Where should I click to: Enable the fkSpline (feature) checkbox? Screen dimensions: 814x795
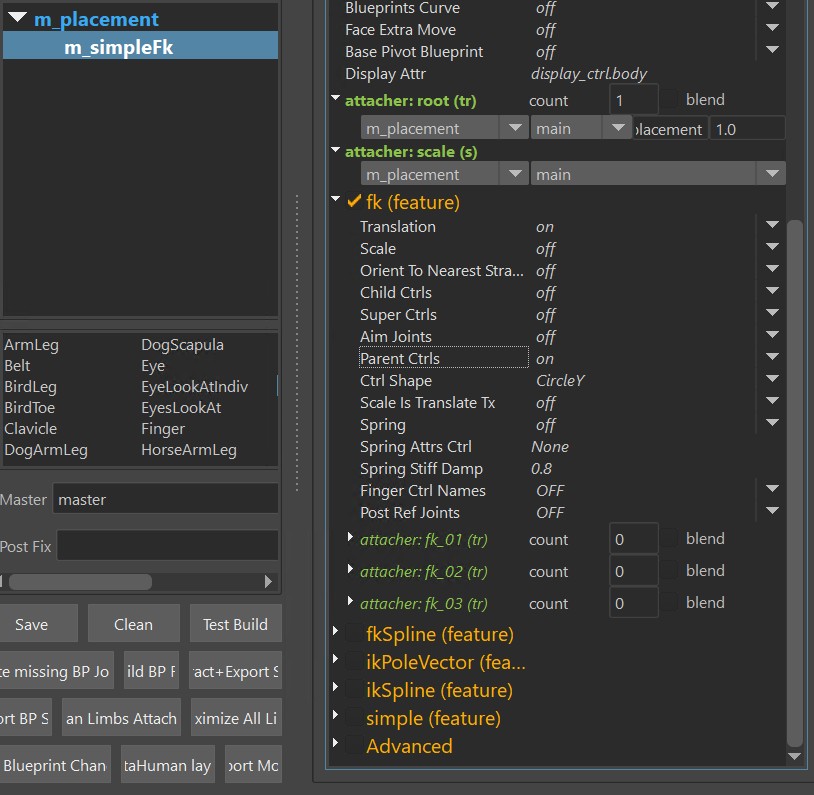[355, 633]
